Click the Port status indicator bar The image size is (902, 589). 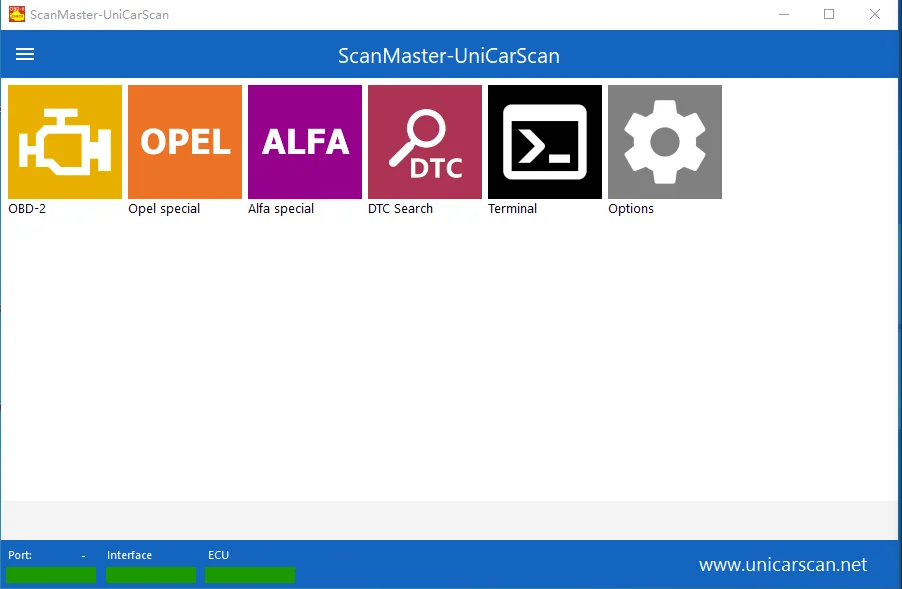[51, 575]
